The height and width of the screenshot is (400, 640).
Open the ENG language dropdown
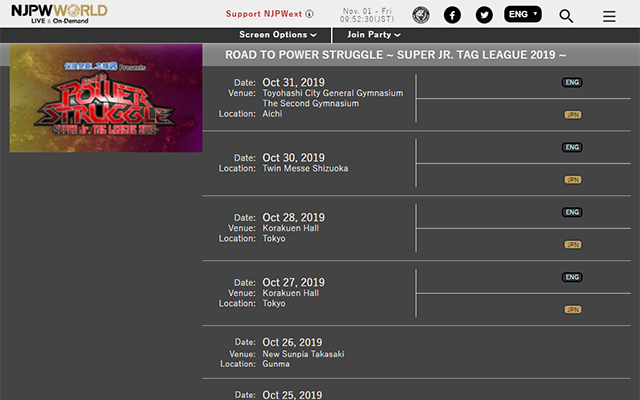(523, 14)
